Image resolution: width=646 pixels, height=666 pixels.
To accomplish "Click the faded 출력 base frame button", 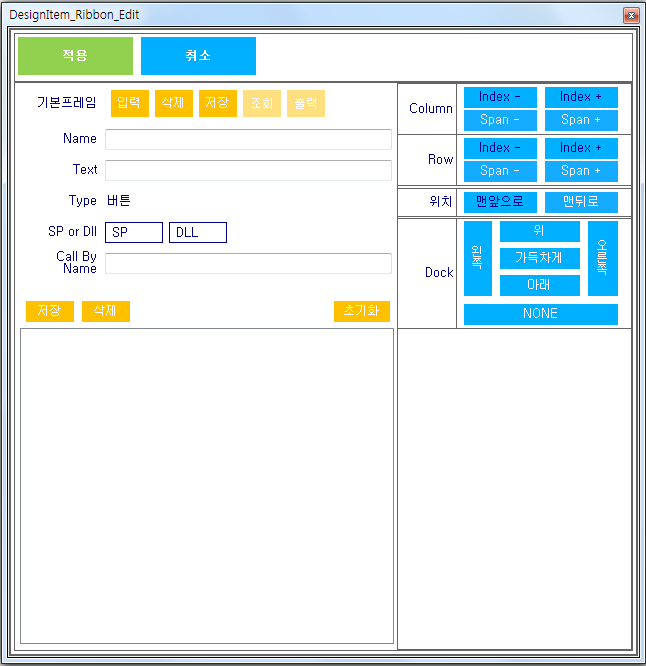I will [x=306, y=103].
